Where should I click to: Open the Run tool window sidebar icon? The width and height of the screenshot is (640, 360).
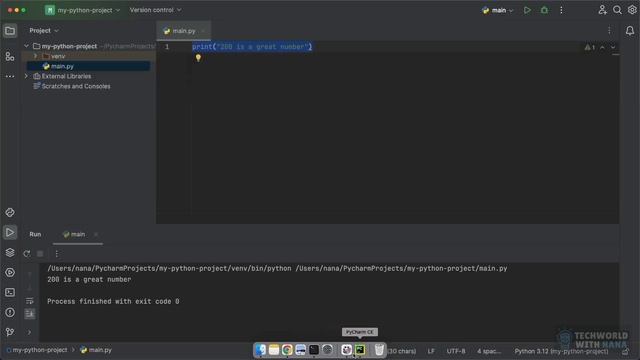point(10,233)
